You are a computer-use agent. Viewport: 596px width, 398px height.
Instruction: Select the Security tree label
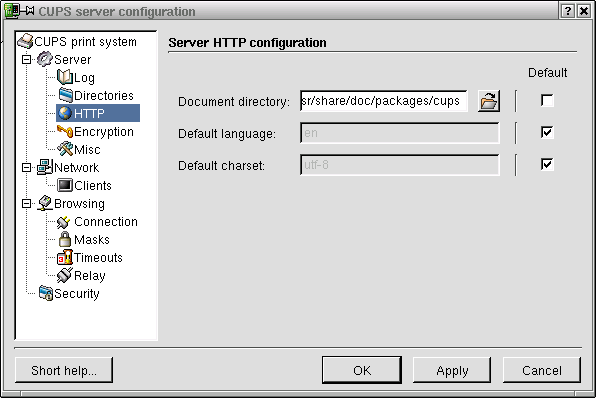(x=77, y=293)
